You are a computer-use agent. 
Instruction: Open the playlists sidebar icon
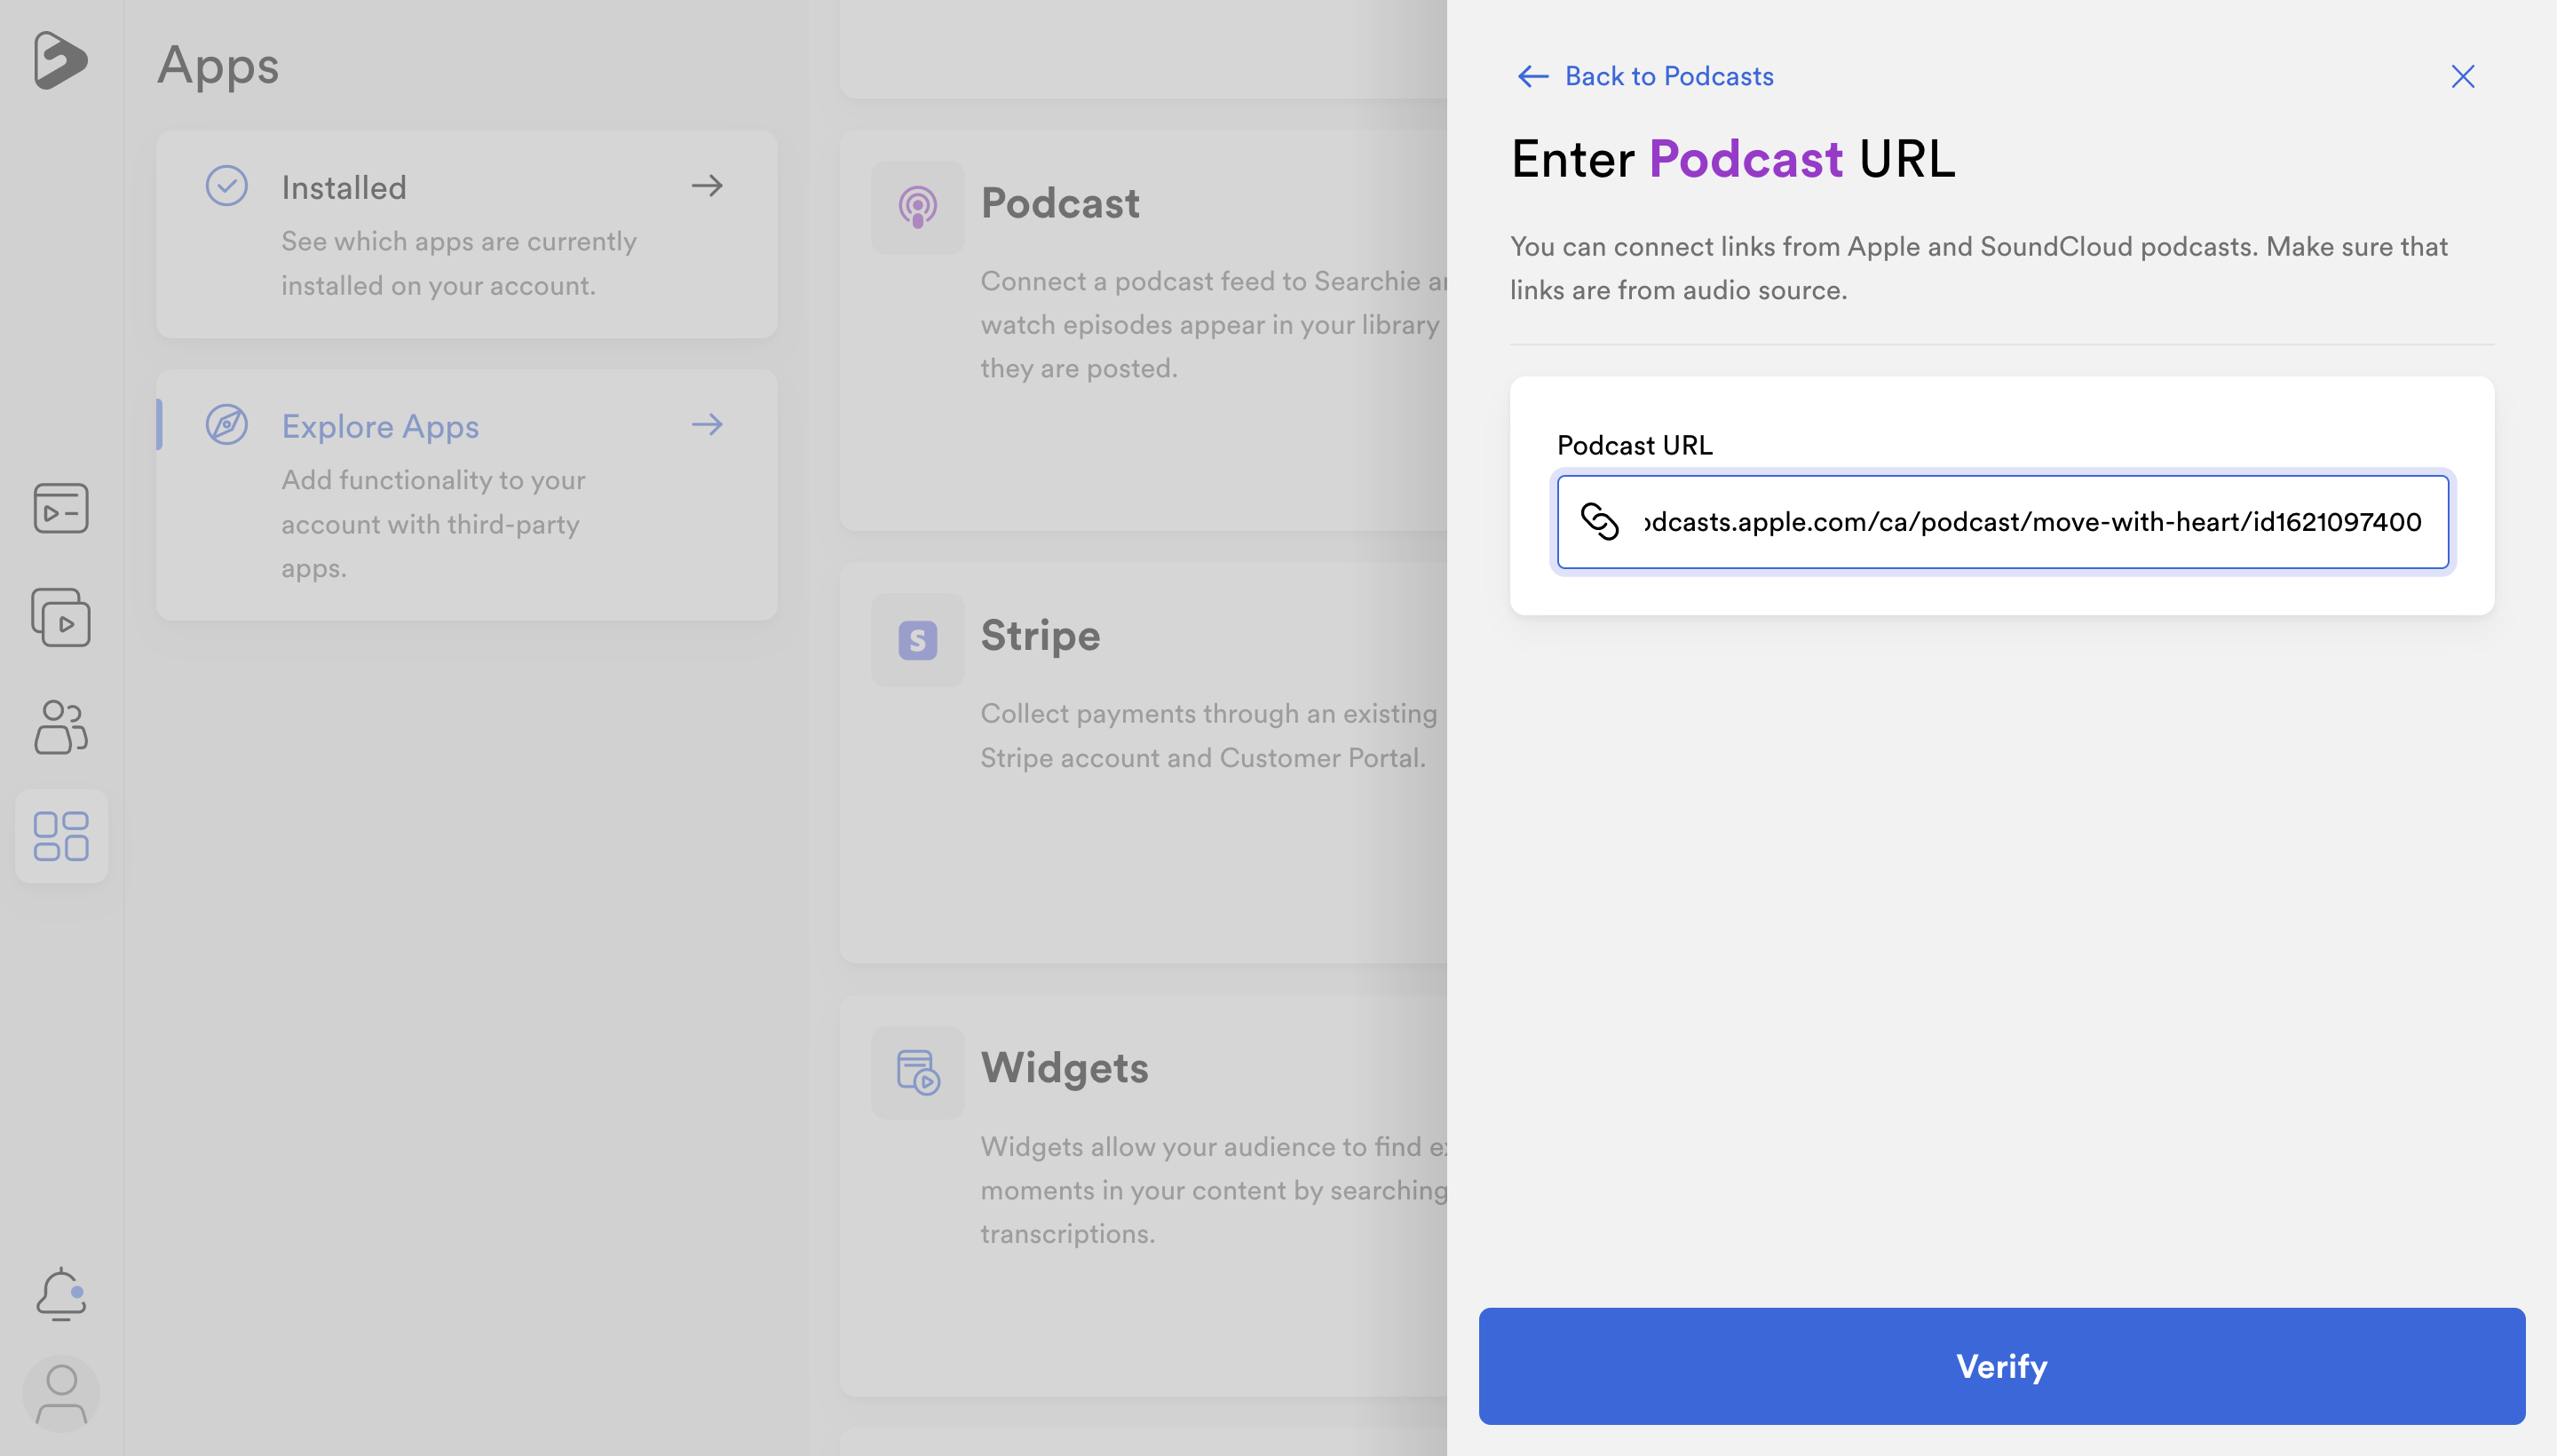point(61,617)
